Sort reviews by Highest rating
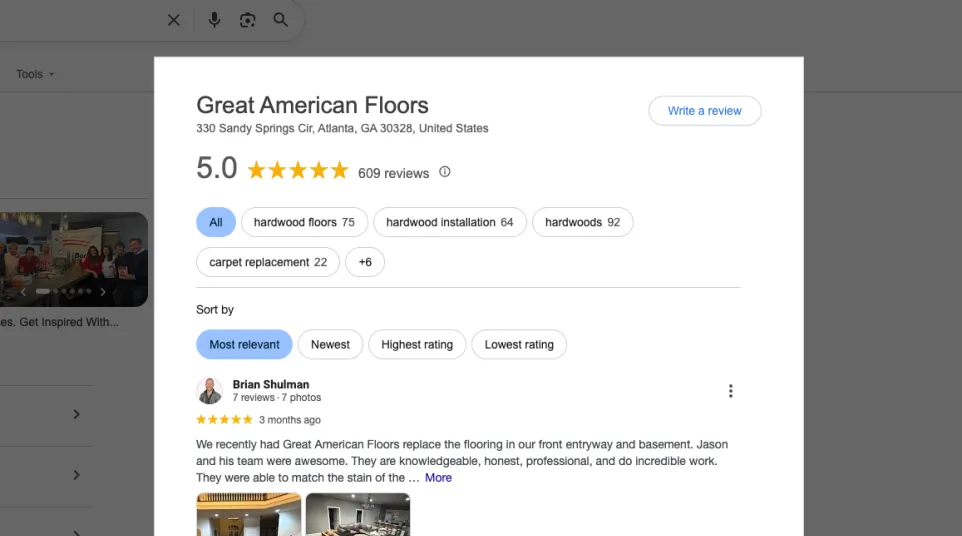Screen dimensions: 962x536 click(417, 345)
